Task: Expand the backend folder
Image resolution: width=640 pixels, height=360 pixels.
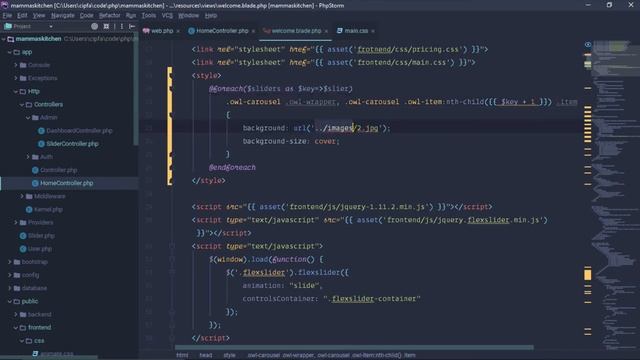Action: click(16, 314)
